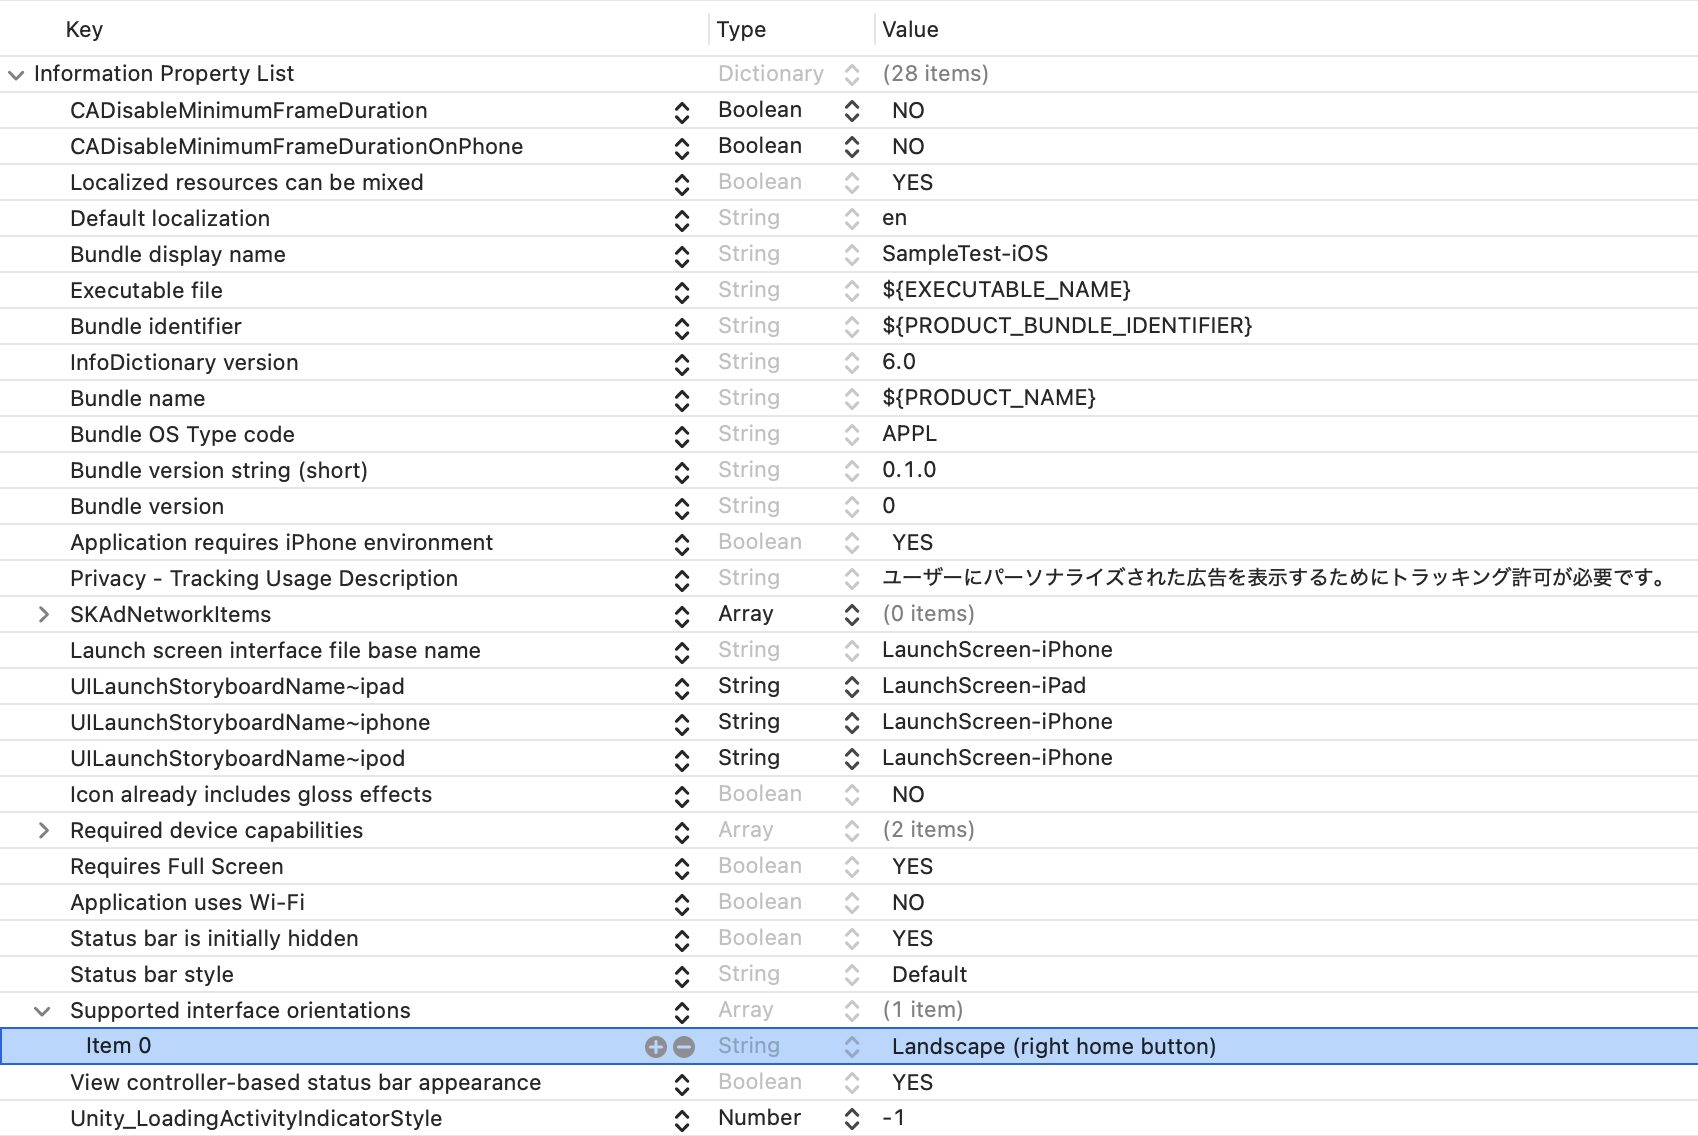Collapse Supported interface orientations
Viewport: 1698px width, 1136px height.
click(41, 1011)
